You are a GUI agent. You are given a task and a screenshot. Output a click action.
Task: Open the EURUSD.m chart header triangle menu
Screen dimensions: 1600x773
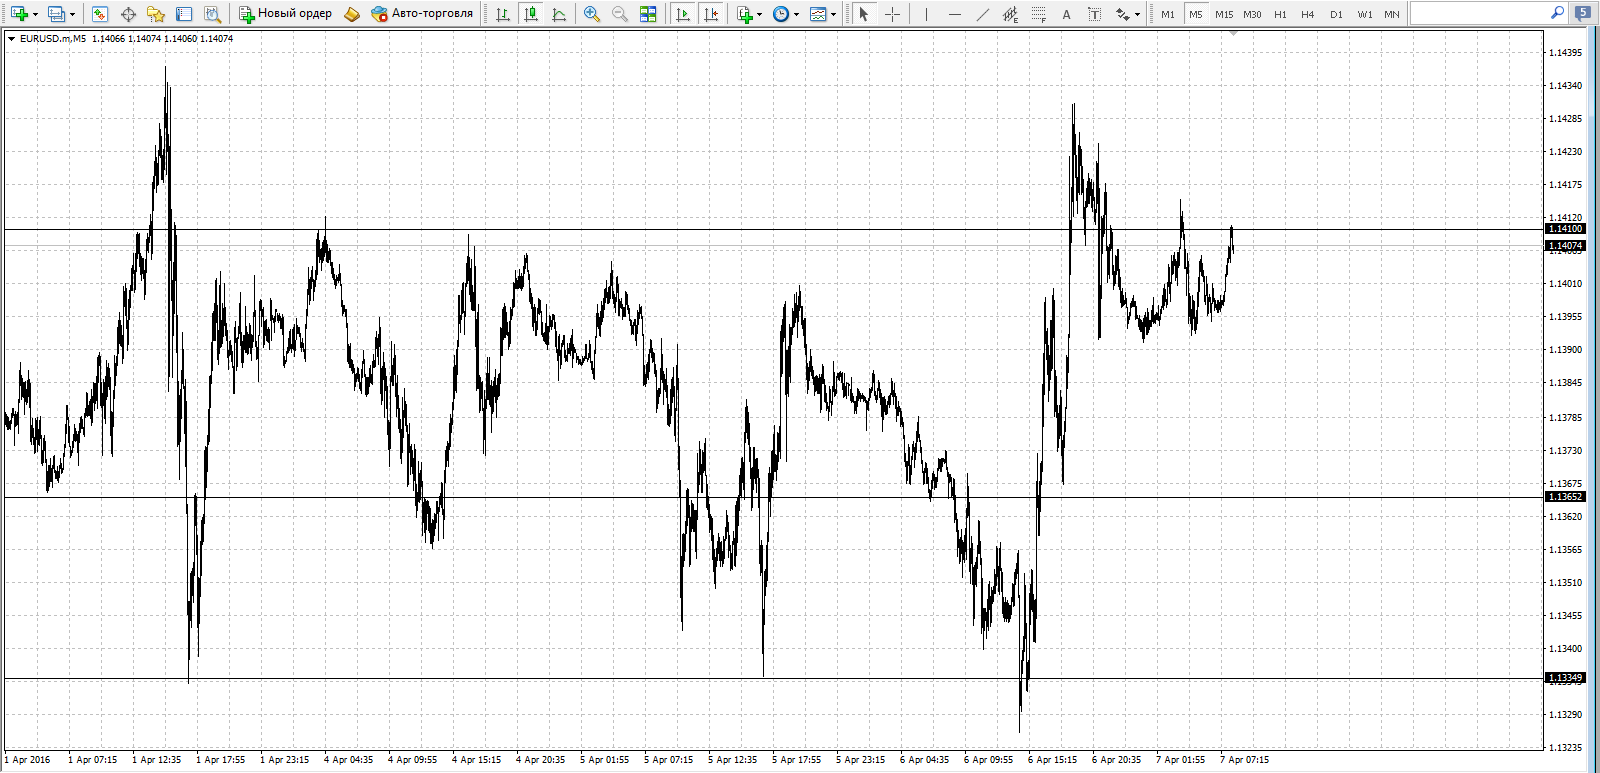tap(12, 39)
